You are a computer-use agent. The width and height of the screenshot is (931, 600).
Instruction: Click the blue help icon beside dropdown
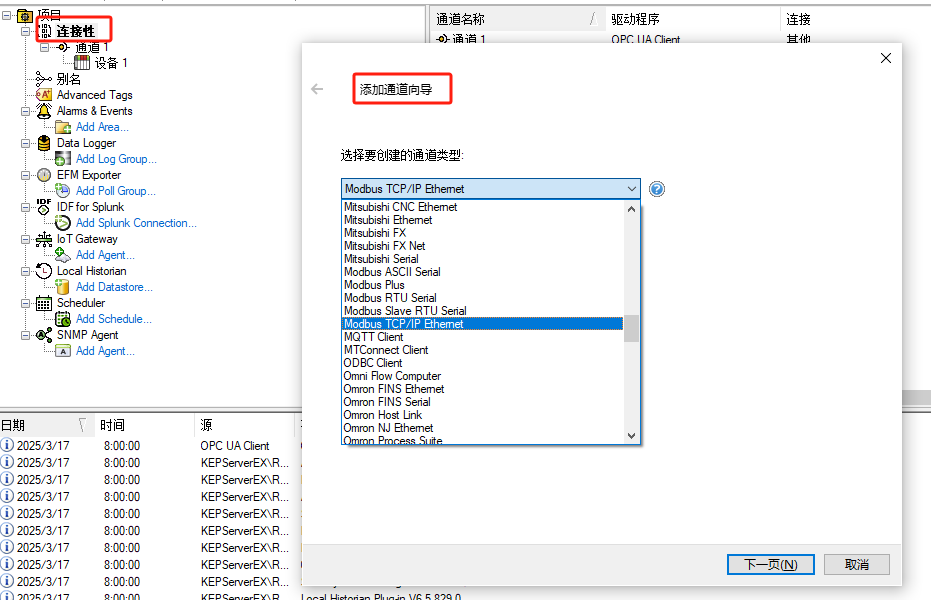click(x=657, y=189)
